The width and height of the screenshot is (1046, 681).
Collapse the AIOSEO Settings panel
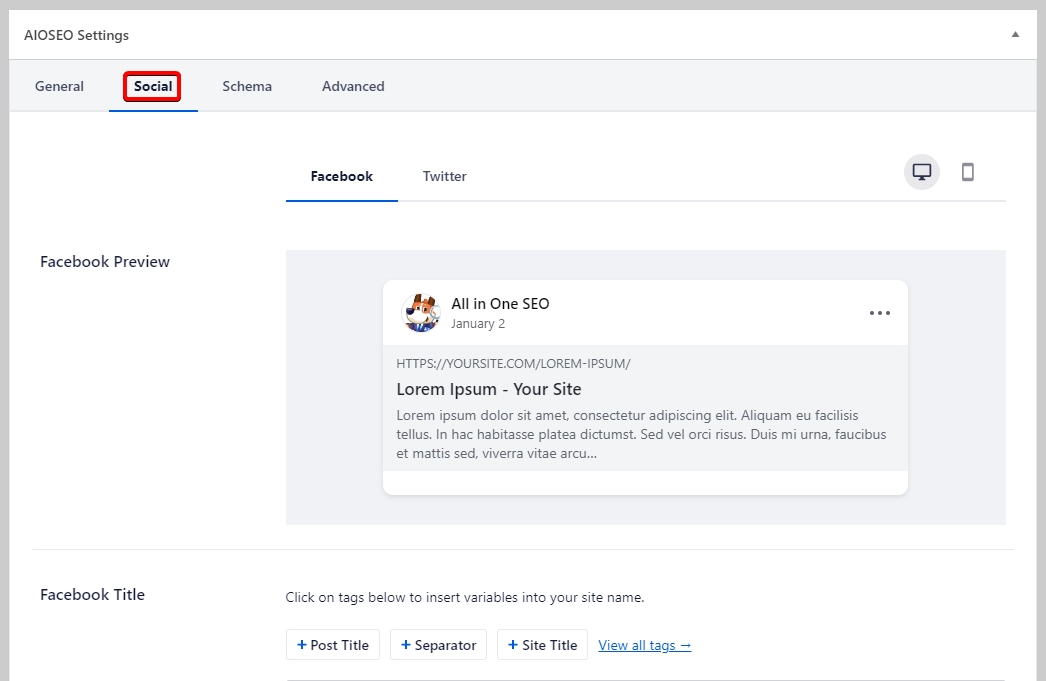tap(1015, 35)
